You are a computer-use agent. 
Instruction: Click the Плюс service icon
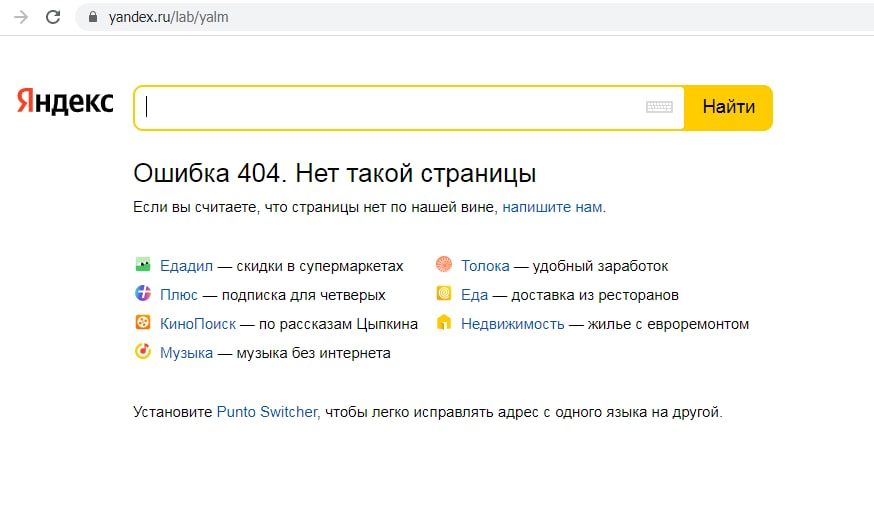pos(143,293)
